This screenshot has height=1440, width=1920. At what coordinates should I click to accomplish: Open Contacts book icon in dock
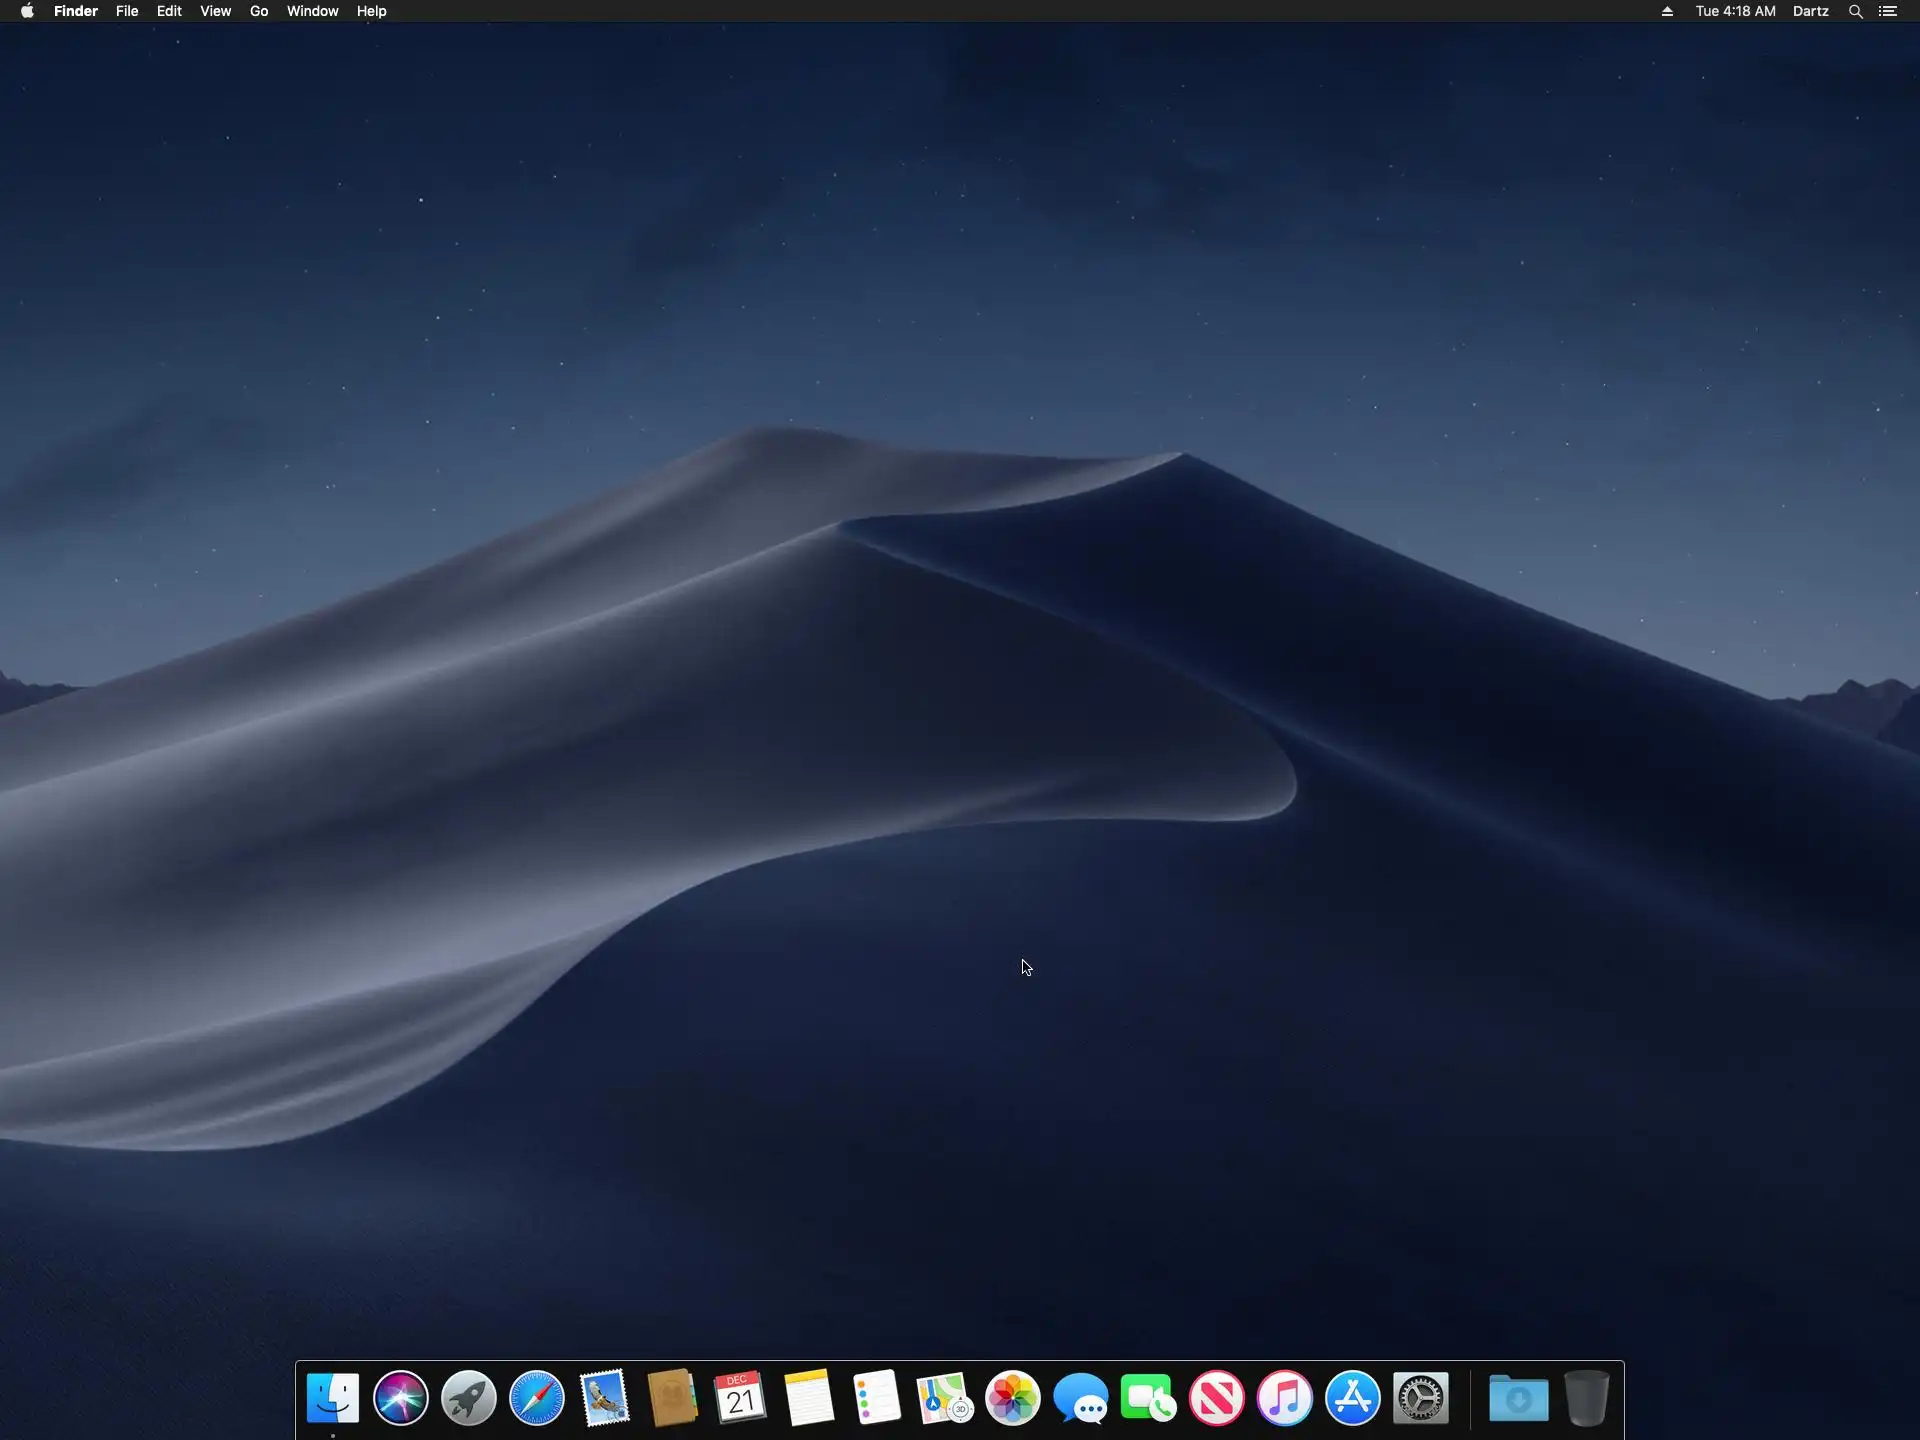(x=672, y=1397)
